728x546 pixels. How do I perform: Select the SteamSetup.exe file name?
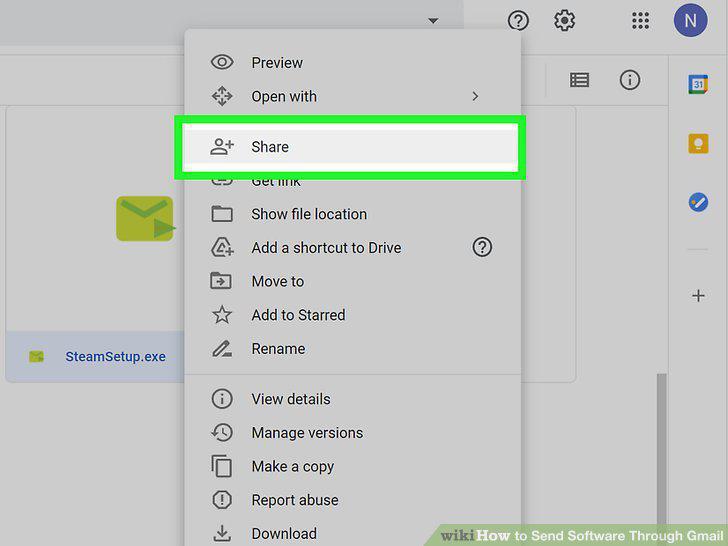click(x=115, y=356)
